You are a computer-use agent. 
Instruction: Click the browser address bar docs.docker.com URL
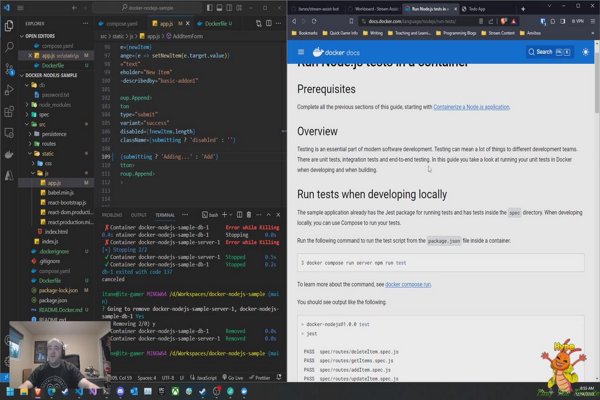[411, 21]
